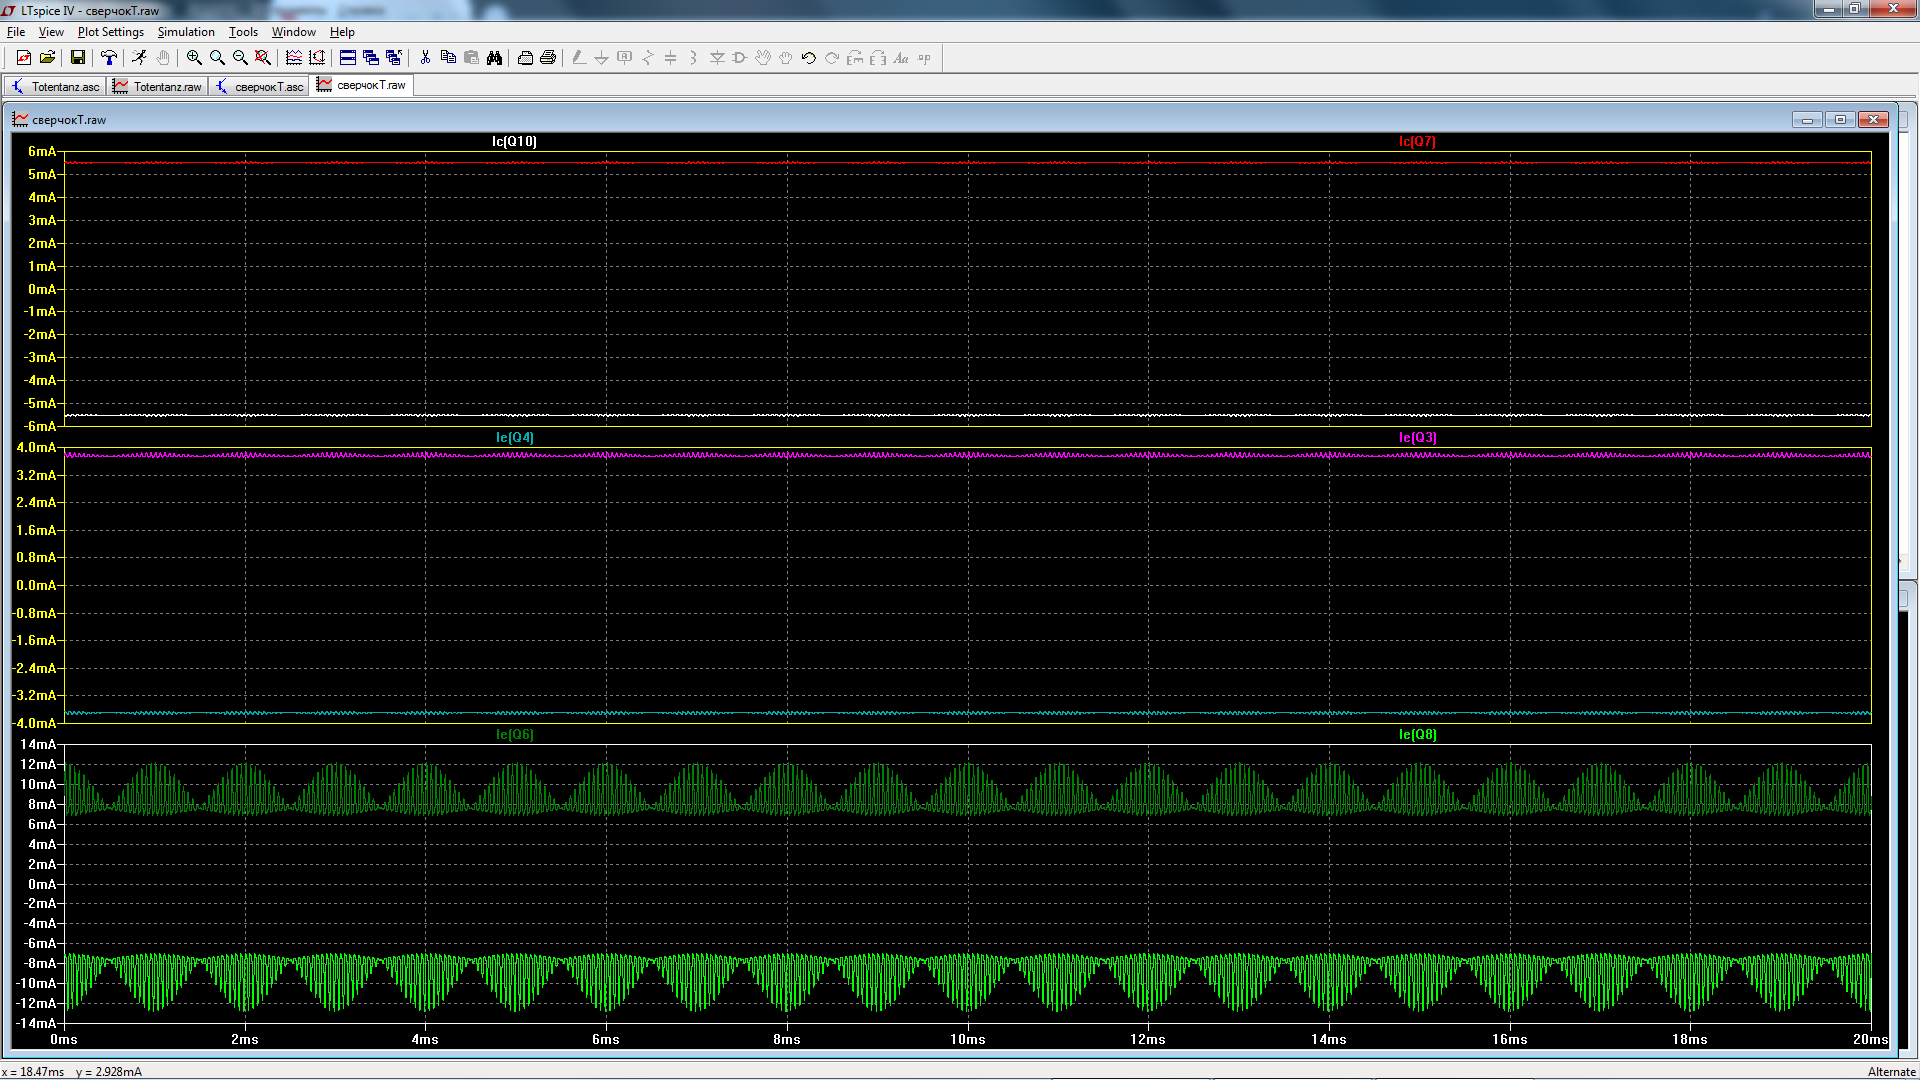This screenshot has width=1920, height=1080.
Task: Open the Plot Settings menu
Action: pyautogui.click(x=110, y=32)
